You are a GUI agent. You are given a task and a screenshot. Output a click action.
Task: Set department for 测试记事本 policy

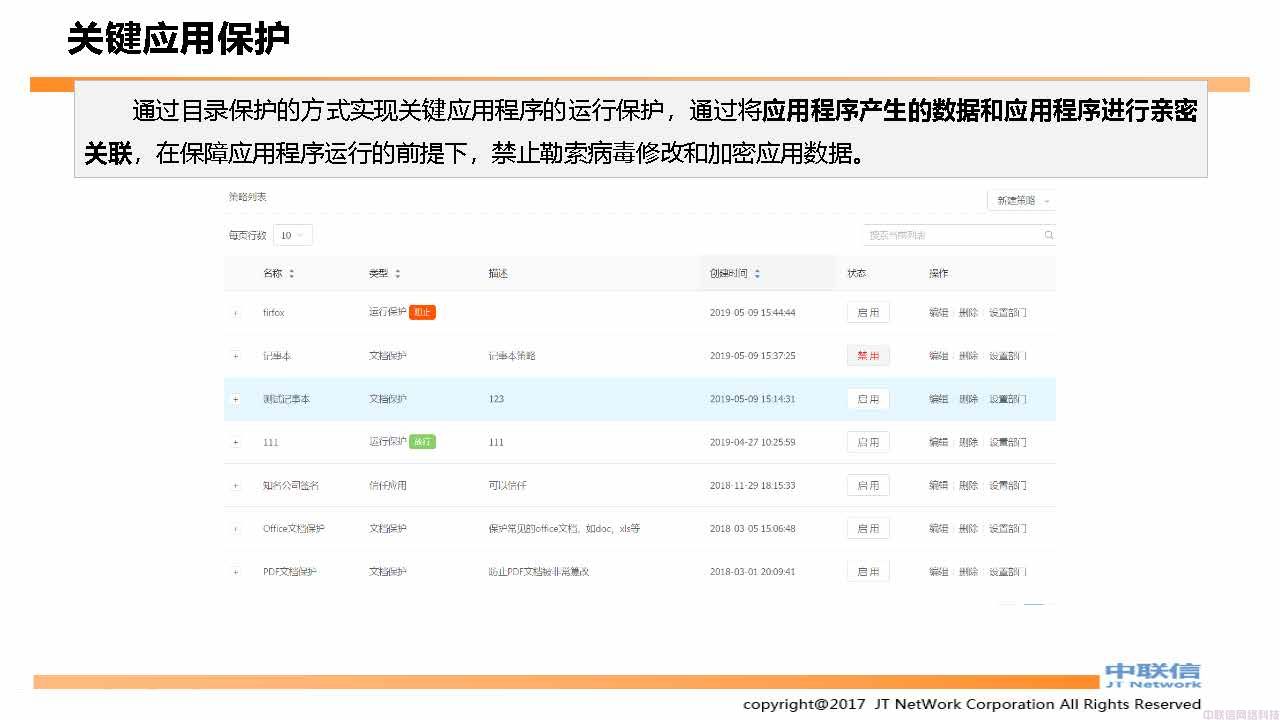(x=1008, y=399)
